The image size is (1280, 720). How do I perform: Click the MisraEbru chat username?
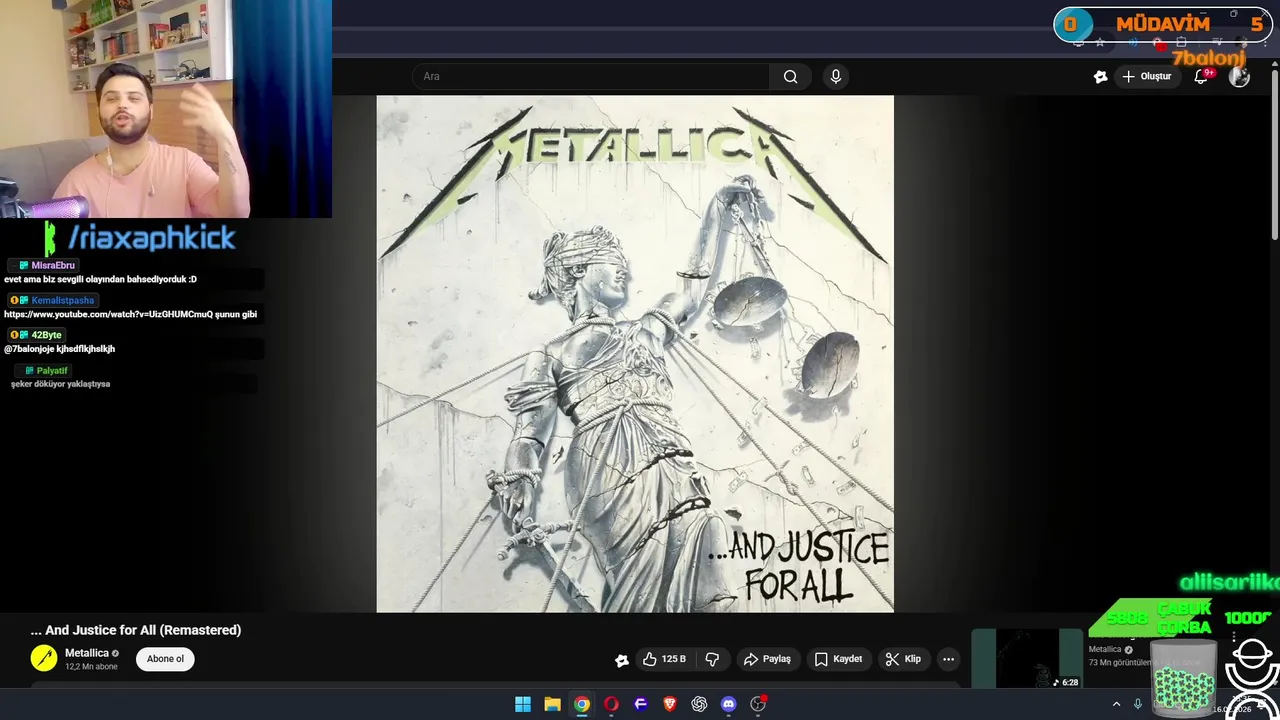pyautogui.click(x=53, y=265)
